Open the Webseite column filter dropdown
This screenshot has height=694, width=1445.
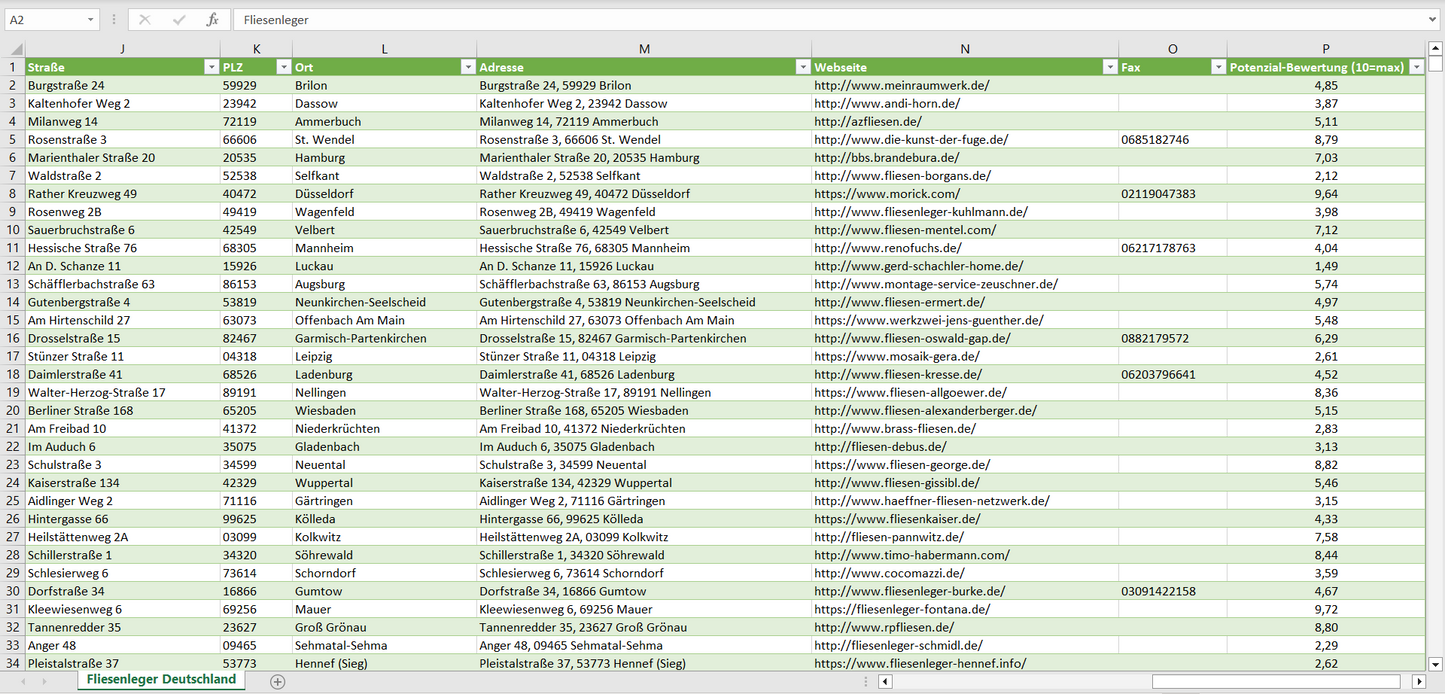pos(1109,67)
